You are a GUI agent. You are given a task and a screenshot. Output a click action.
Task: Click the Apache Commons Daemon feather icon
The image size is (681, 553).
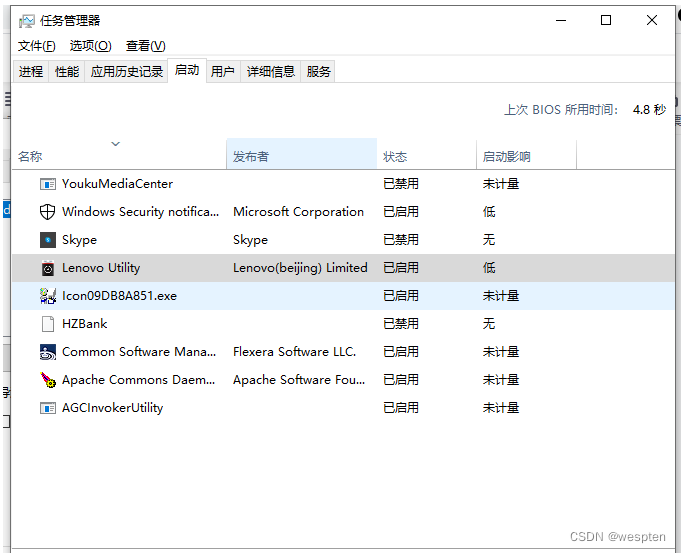tap(48, 380)
